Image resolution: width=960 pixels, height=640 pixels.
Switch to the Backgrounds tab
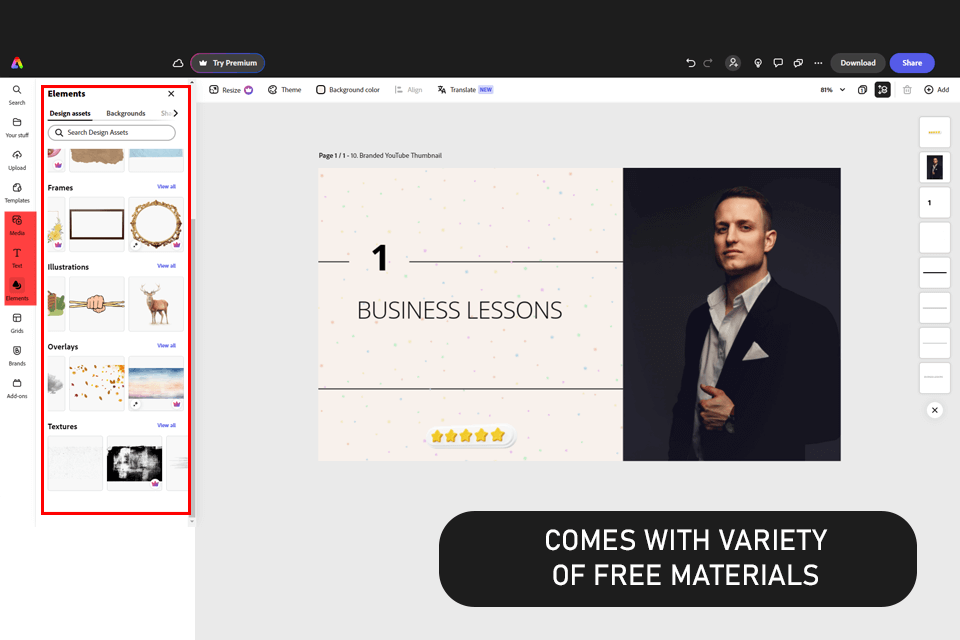[126, 113]
